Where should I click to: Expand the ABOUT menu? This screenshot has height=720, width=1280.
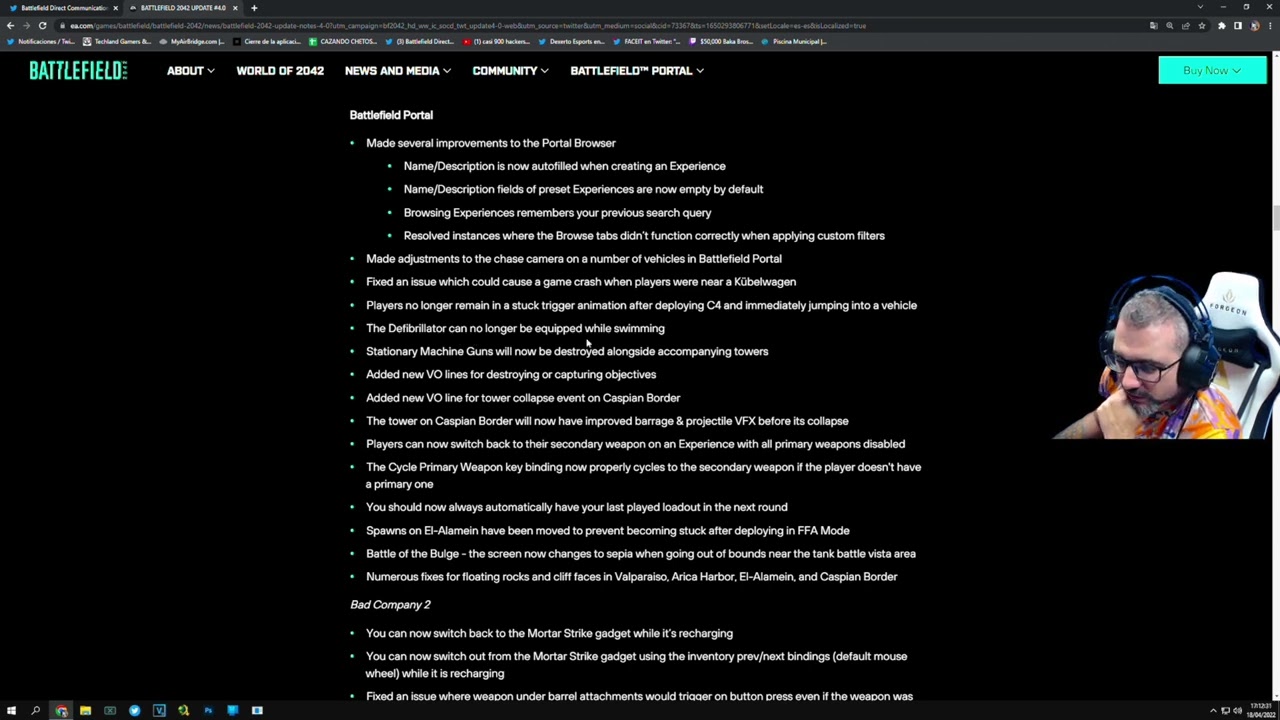point(190,71)
